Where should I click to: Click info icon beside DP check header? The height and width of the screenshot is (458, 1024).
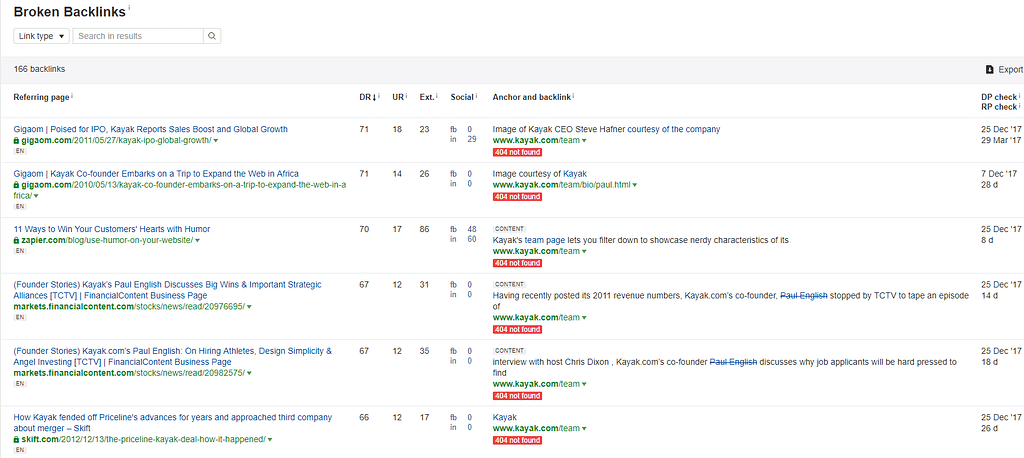pos(1019,96)
